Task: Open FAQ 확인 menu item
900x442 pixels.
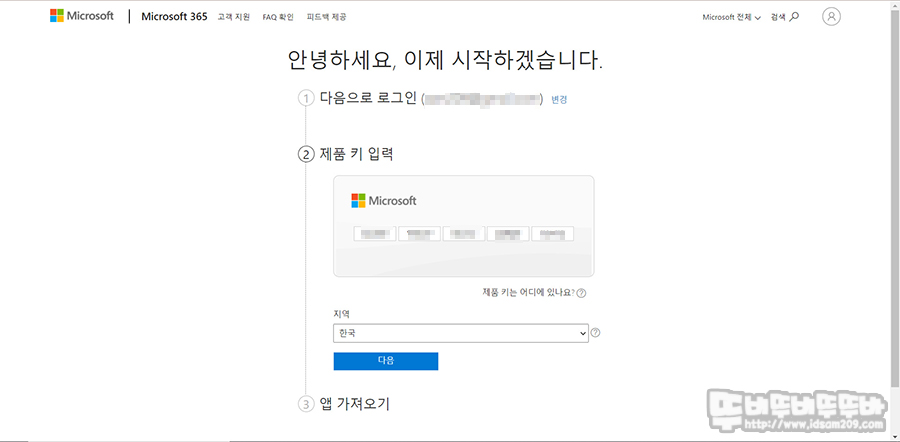Action: (278, 17)
